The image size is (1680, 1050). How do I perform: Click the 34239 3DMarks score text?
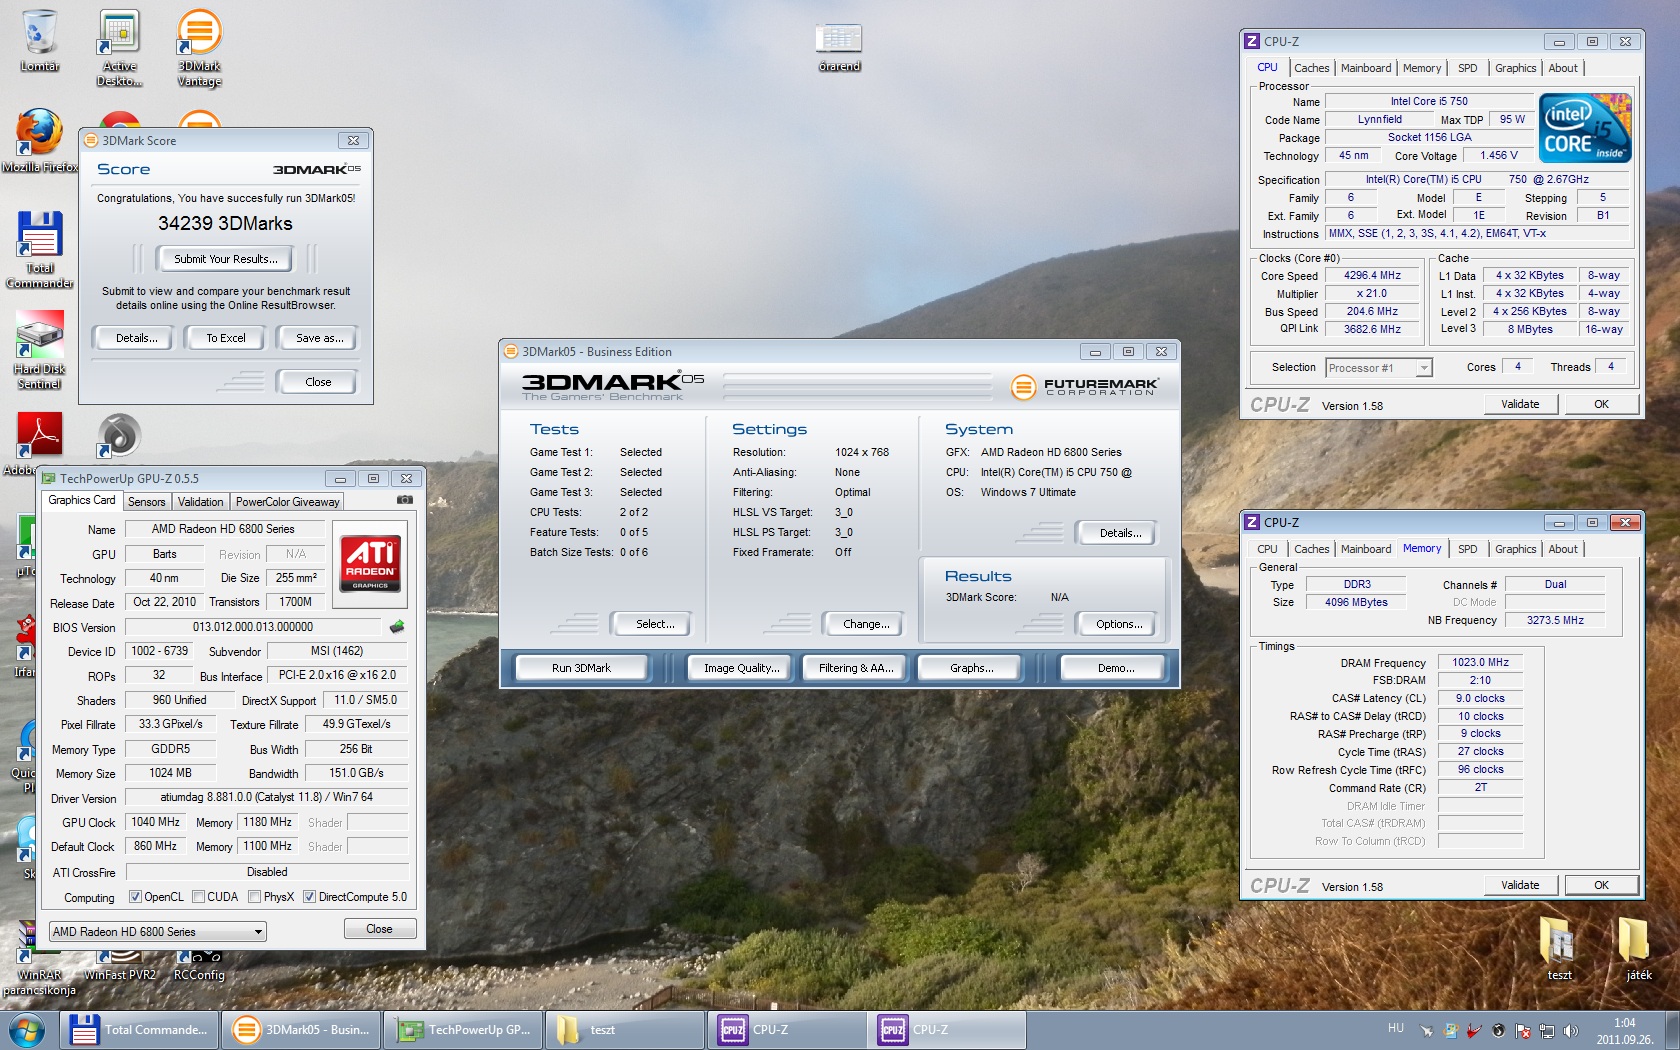pyautogui.click(x=225, y=224)
